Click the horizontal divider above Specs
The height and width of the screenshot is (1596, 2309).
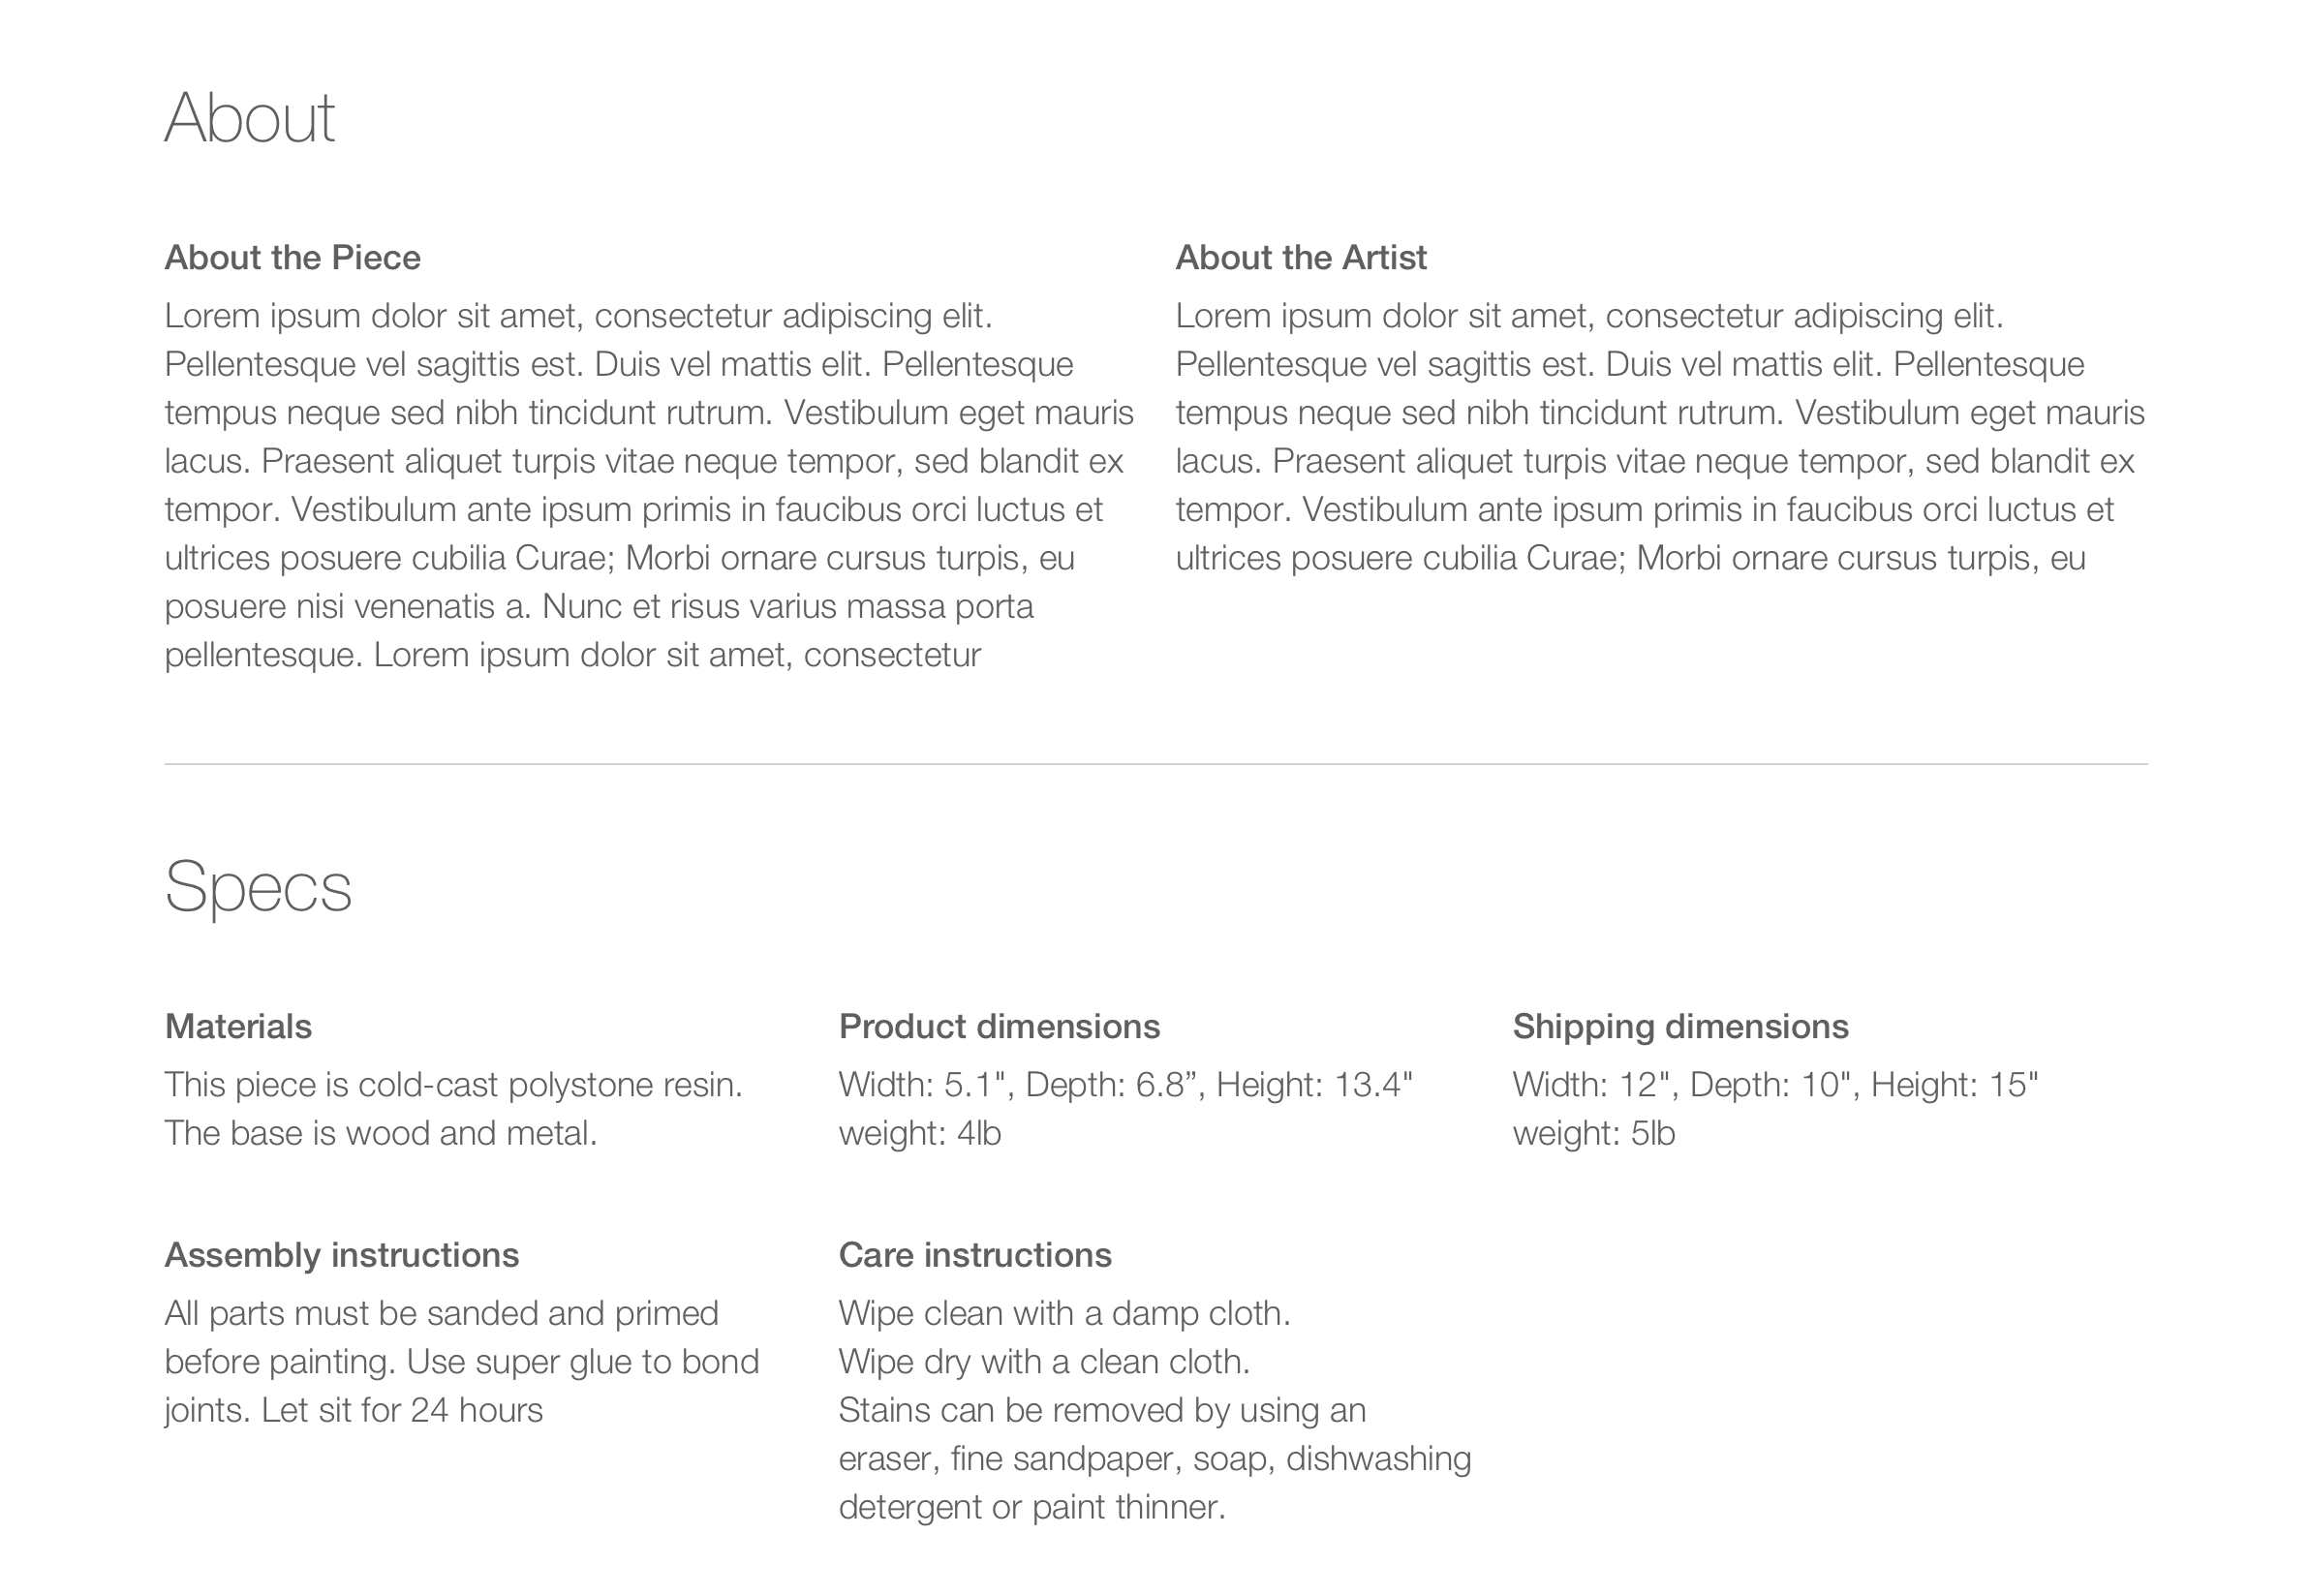[x=1155, y=764]
